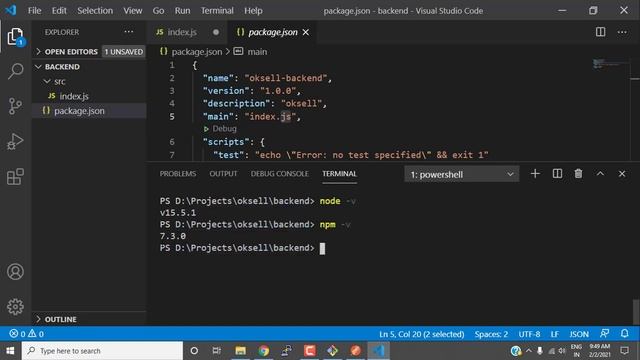Change encoding via UTF-8 status item
This screenshot has width=640, height=360.
point(529,334)
